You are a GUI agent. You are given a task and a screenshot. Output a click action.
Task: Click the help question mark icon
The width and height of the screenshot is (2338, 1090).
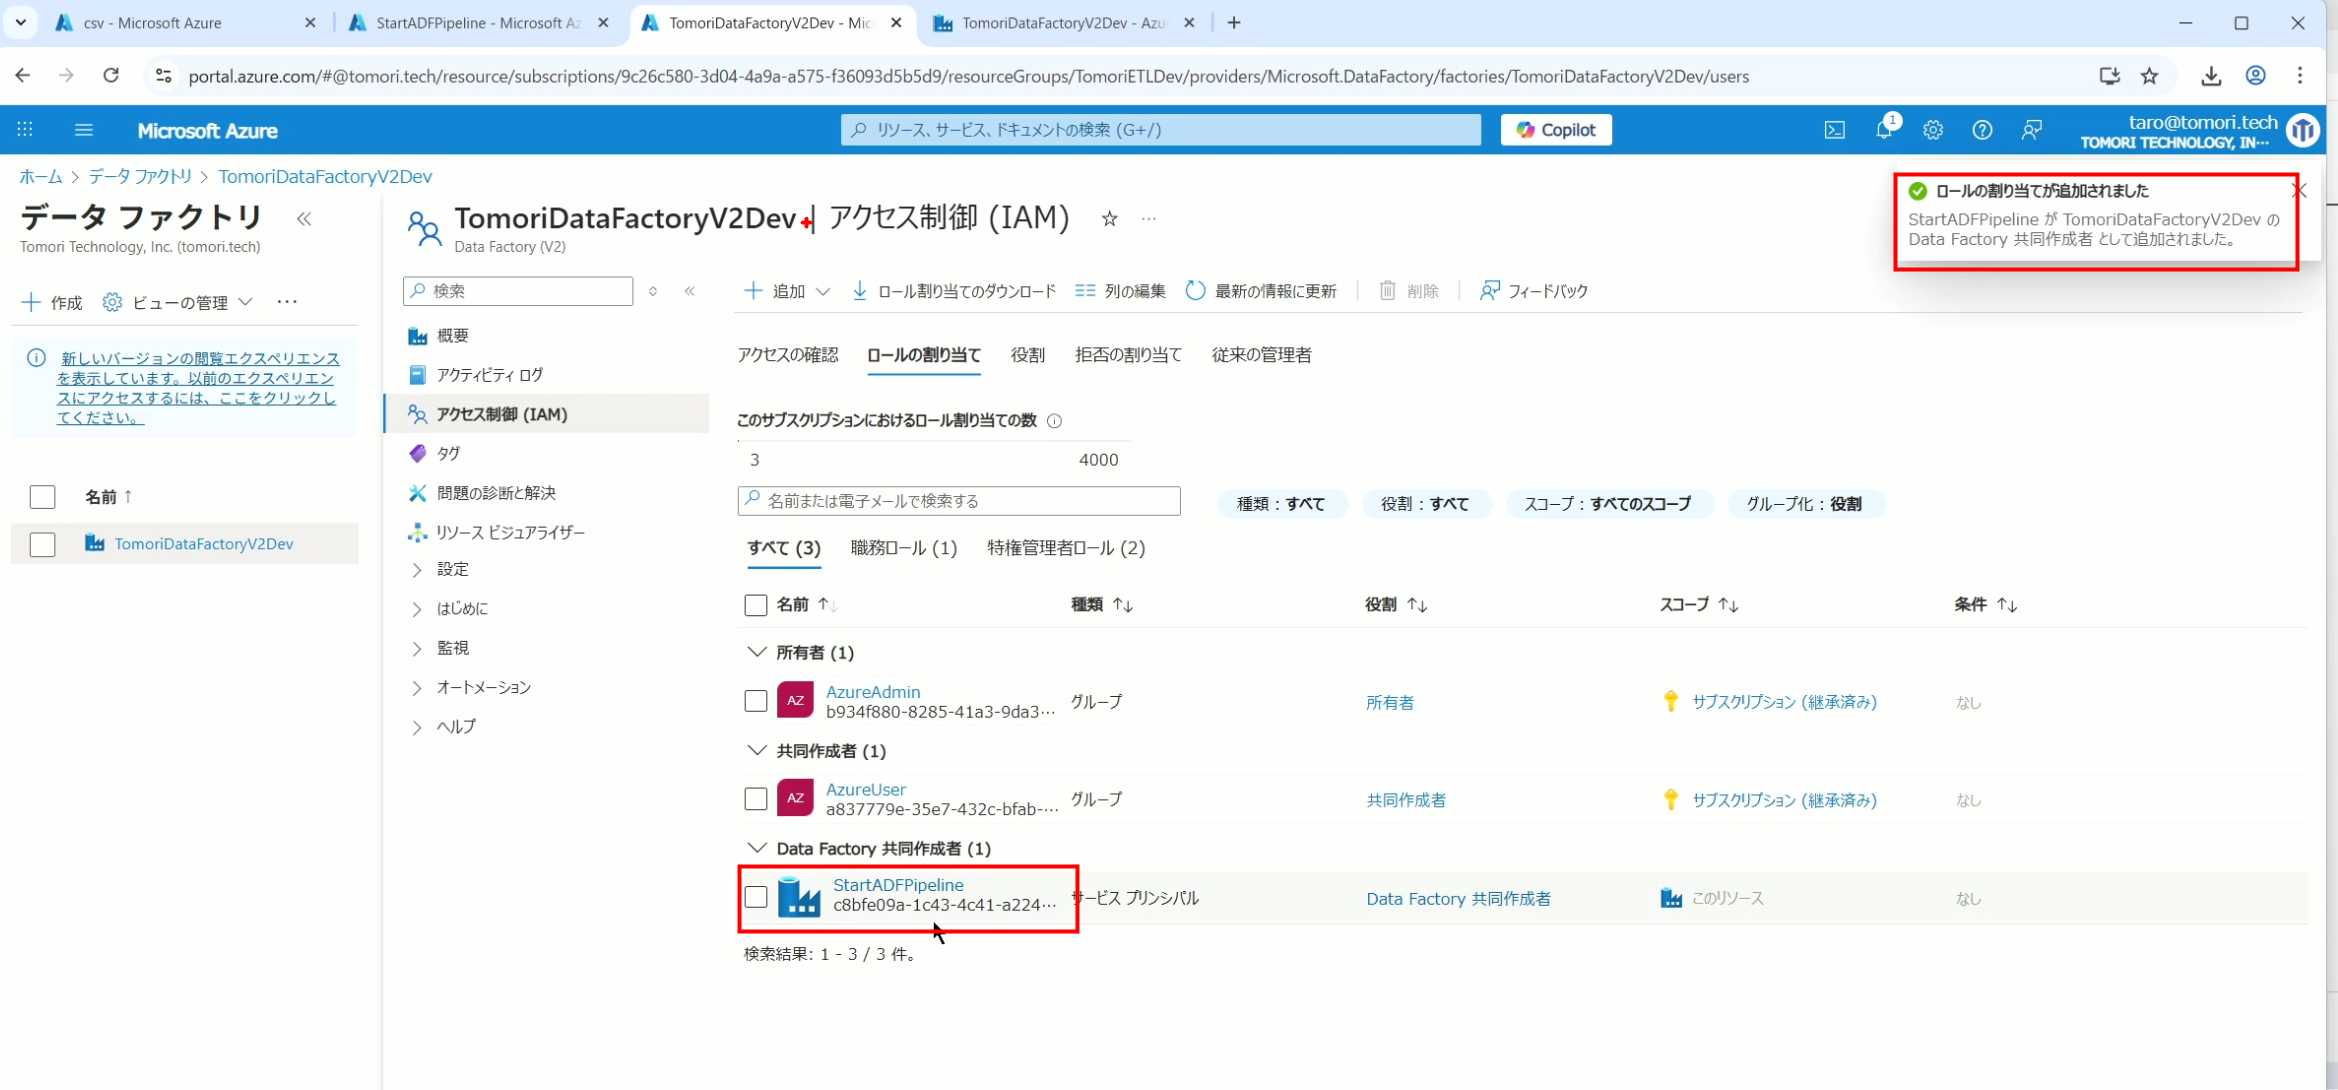click(1981, 130)
